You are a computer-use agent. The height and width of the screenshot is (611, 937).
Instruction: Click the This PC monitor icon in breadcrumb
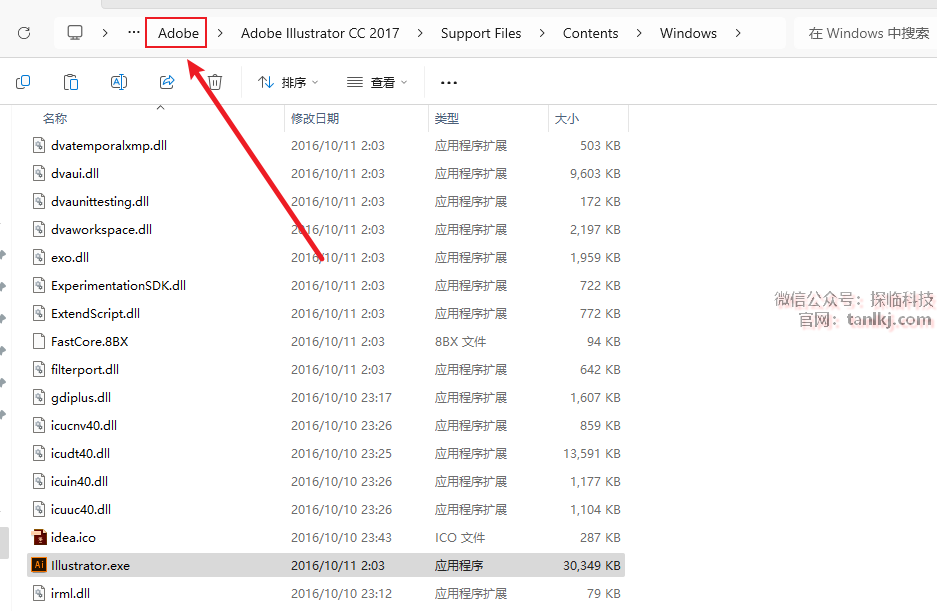tap(75, 33)
